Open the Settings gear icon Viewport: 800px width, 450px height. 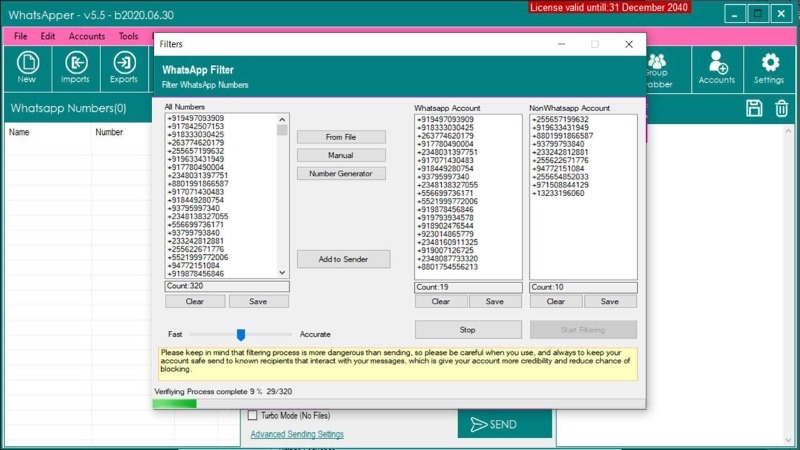769,66
